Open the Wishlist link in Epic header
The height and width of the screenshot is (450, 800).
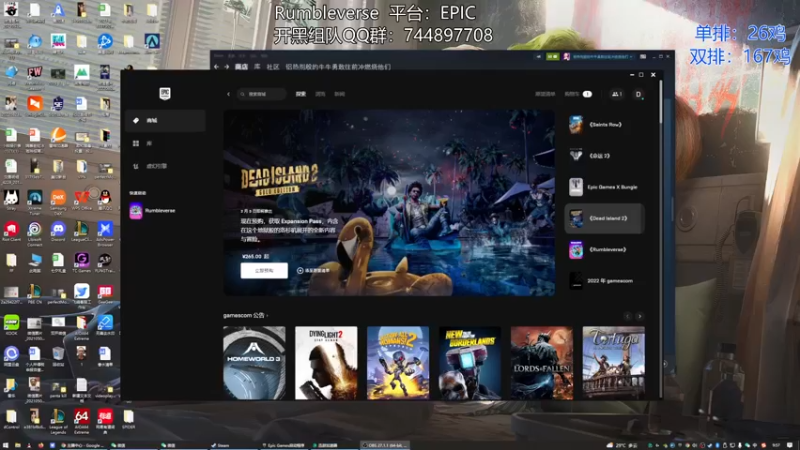tap(545, 94)
